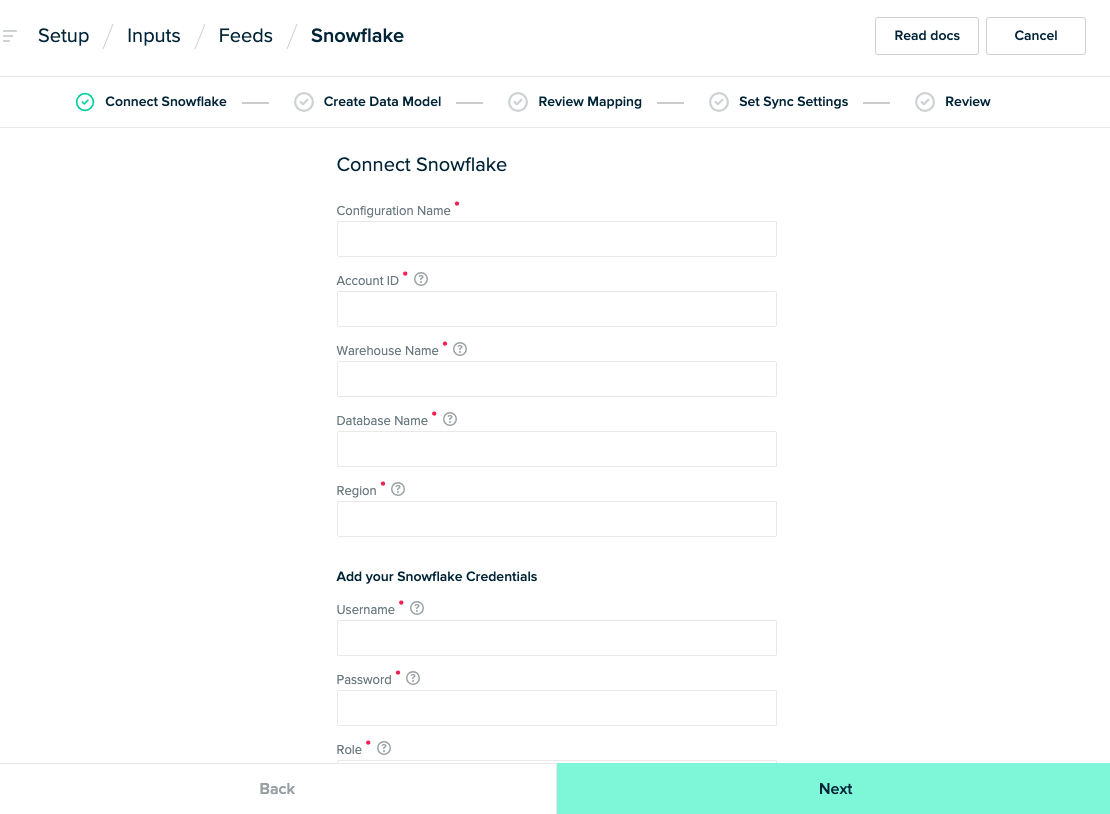Viewport: 1110px width, 814px height.
Task: Click the Warehouse Name help icon
Action: coord(460,350)
